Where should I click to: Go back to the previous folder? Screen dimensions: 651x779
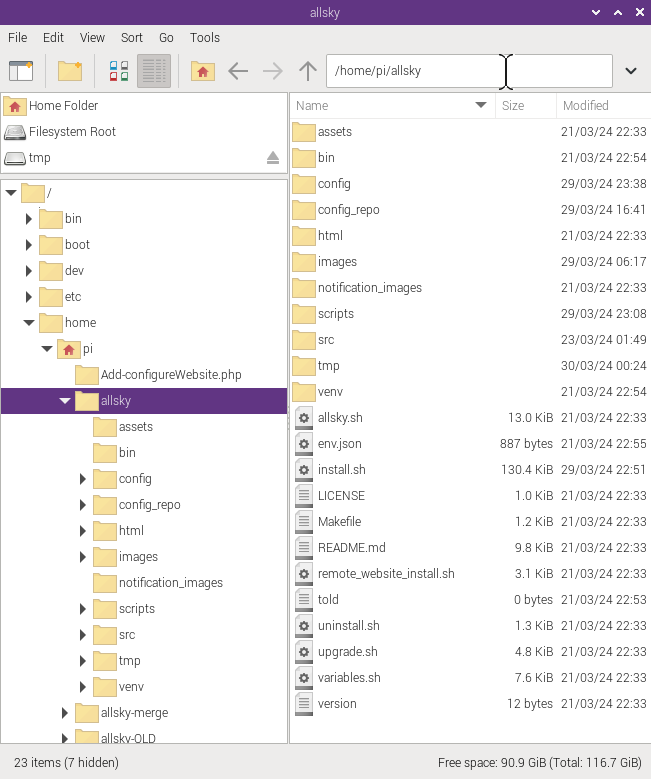tap(238, 71)
